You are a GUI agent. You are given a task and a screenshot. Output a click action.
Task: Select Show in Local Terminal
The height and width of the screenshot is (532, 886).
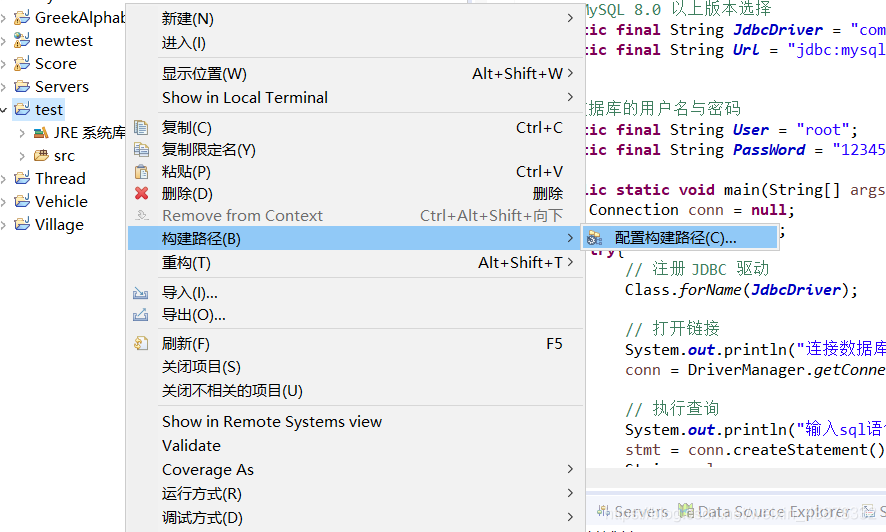[355, 98]
